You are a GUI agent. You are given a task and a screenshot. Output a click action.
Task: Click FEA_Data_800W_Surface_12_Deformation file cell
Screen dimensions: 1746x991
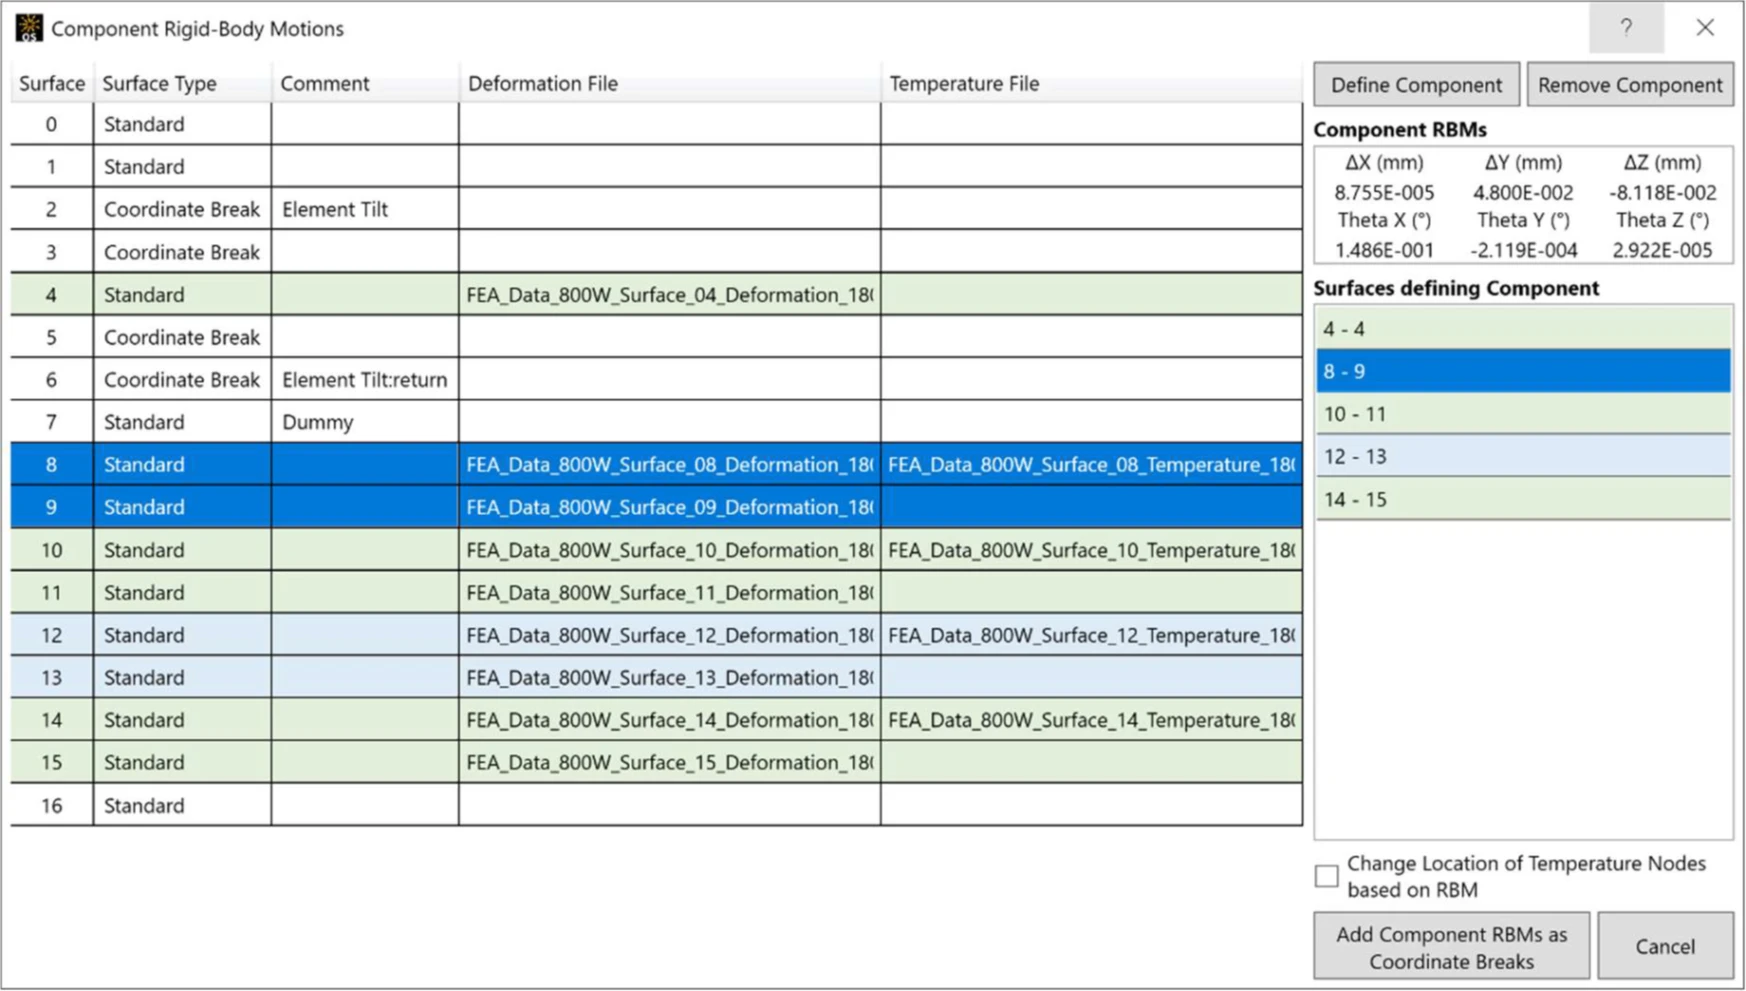pyautogui.click(x=670, y=634)
